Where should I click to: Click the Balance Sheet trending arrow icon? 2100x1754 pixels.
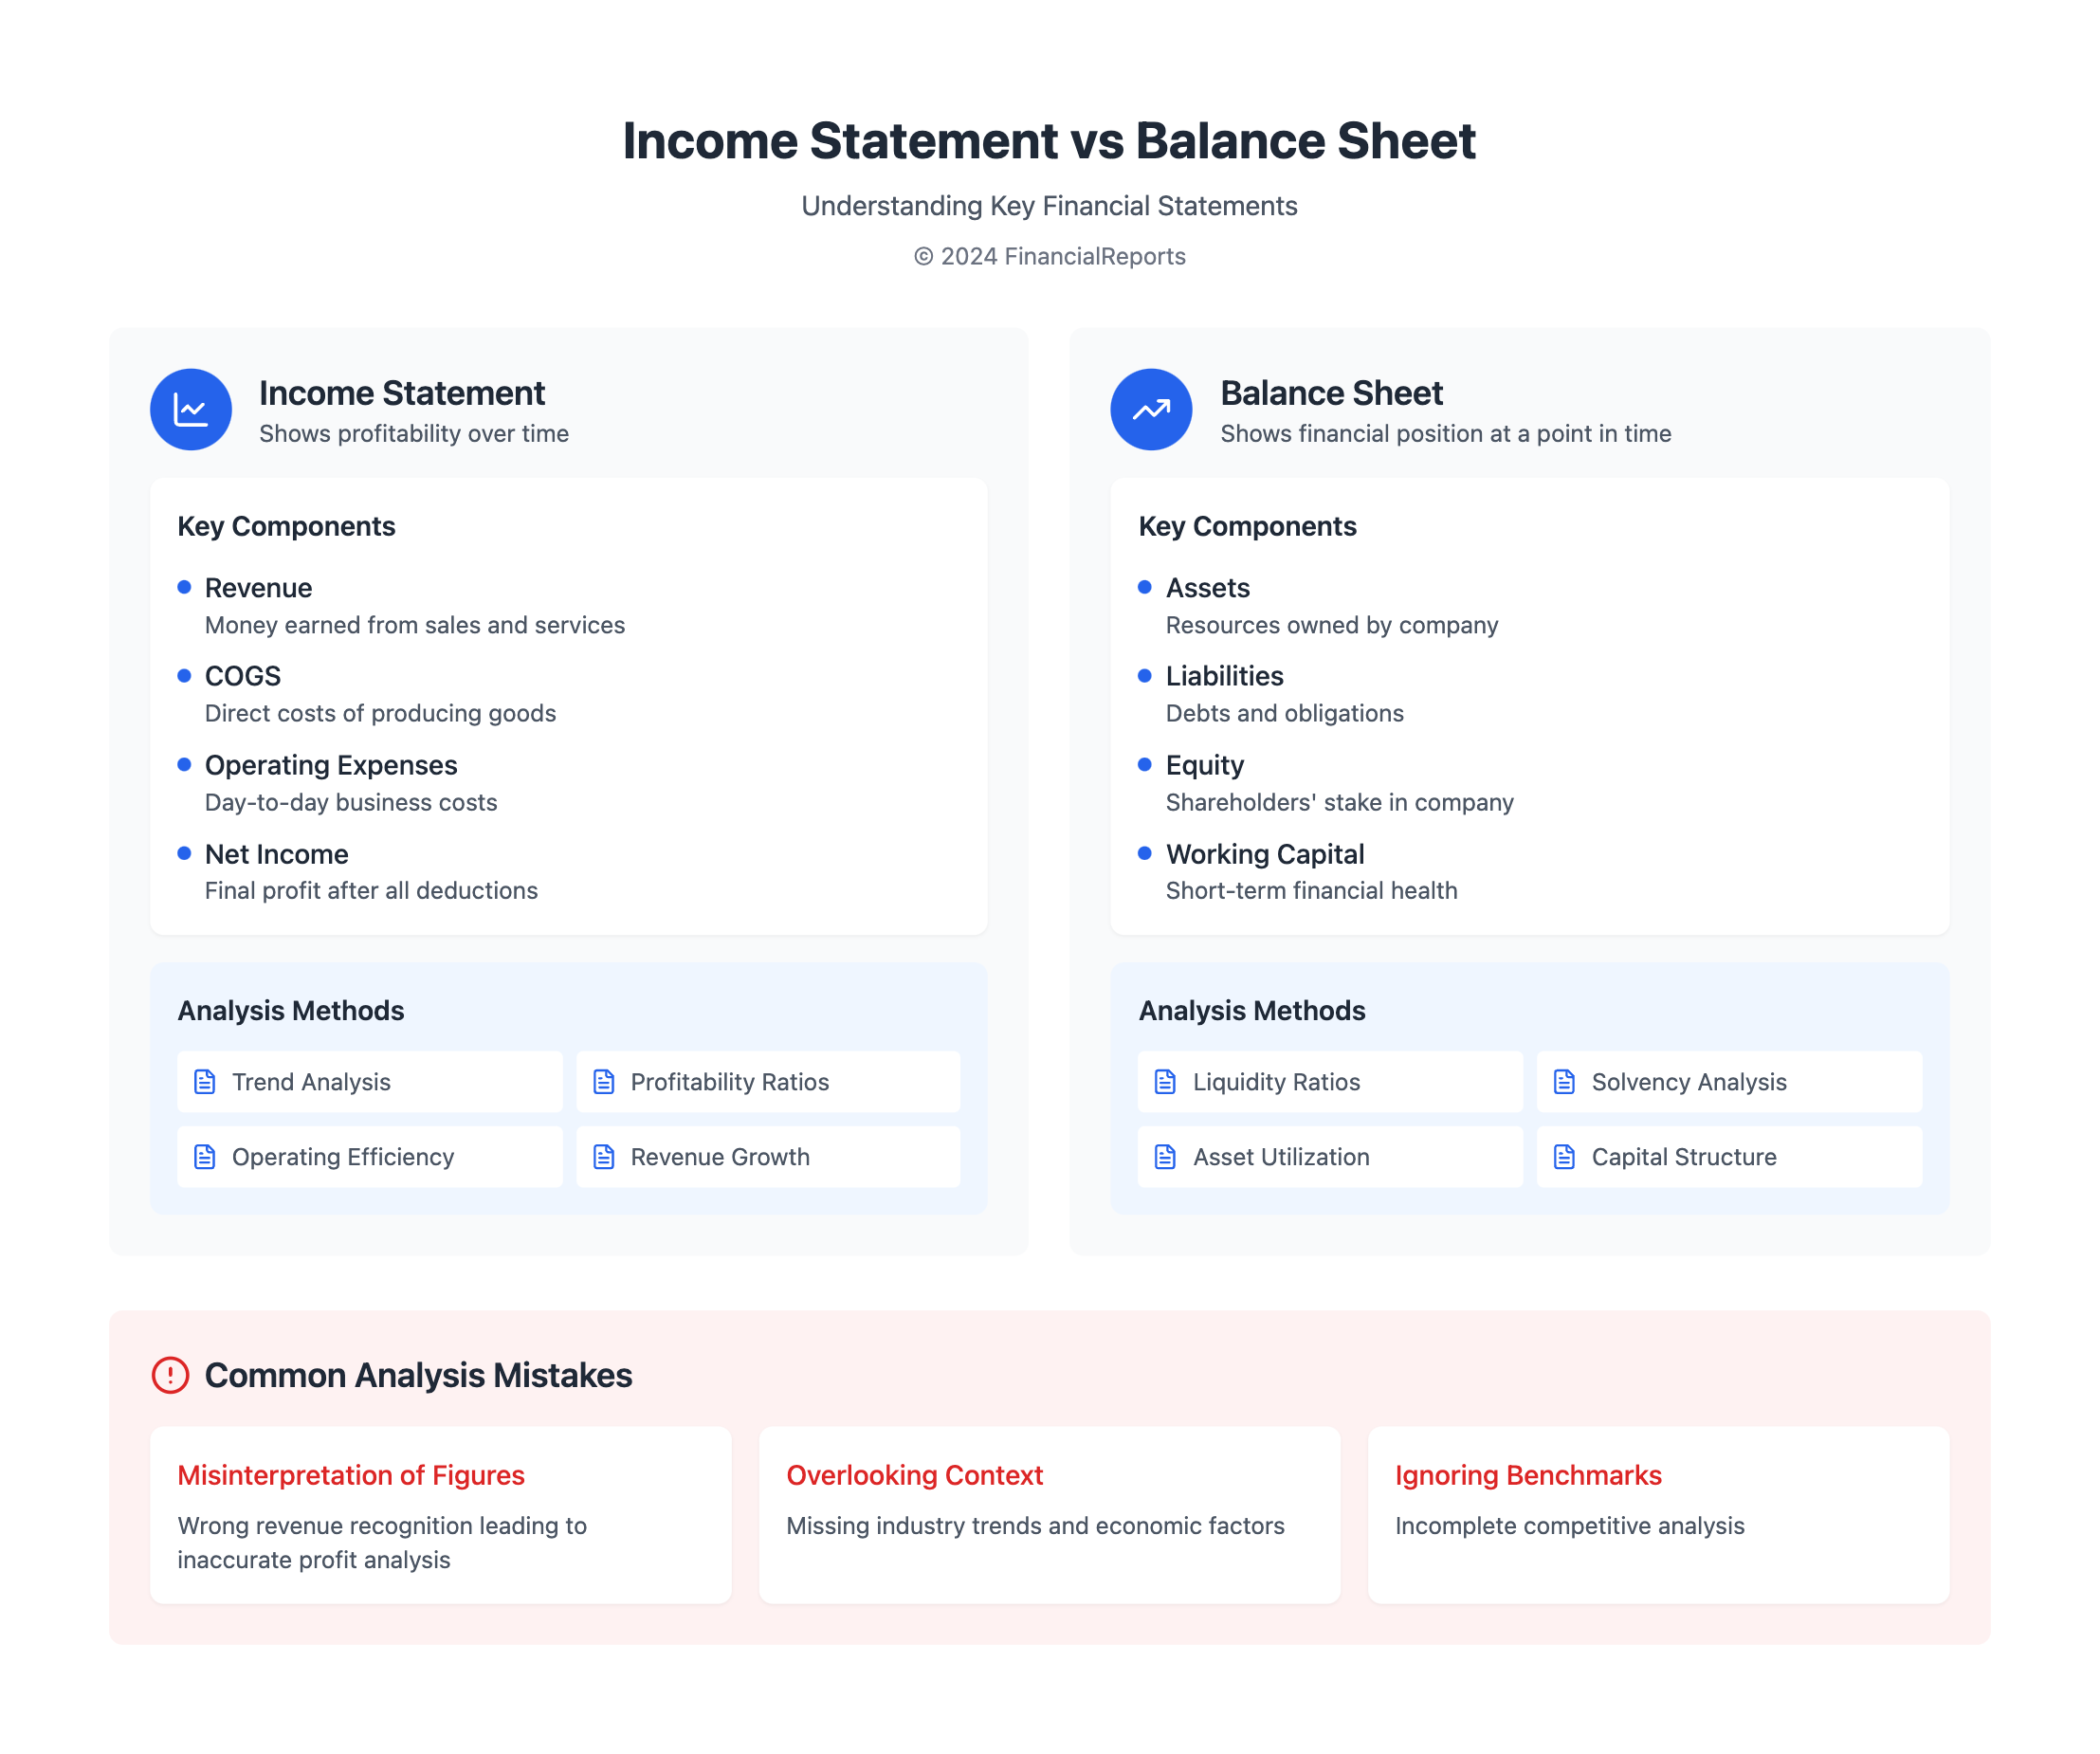[x=1151, y=409]
